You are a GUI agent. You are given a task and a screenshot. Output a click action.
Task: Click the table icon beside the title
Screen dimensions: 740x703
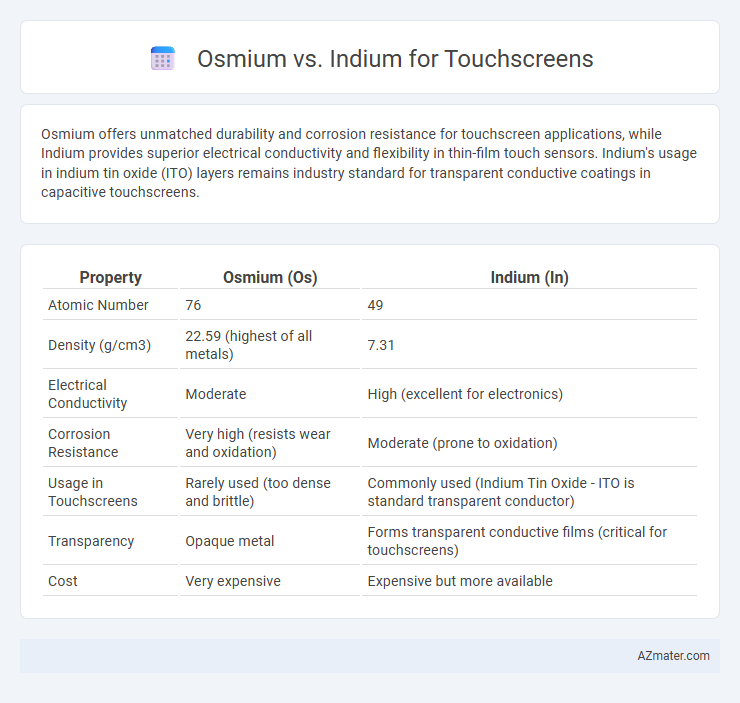(x=163, y=59)
